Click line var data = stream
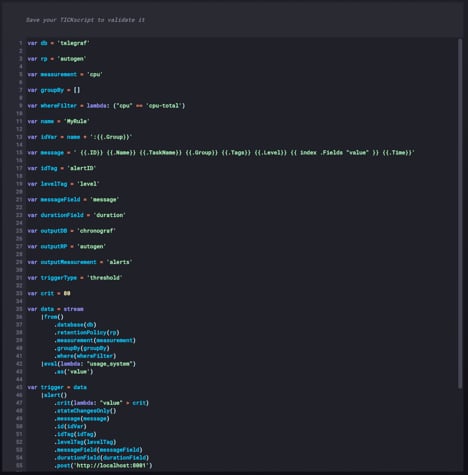This screenshot has height=475, width=468. [x=55, y=309]
